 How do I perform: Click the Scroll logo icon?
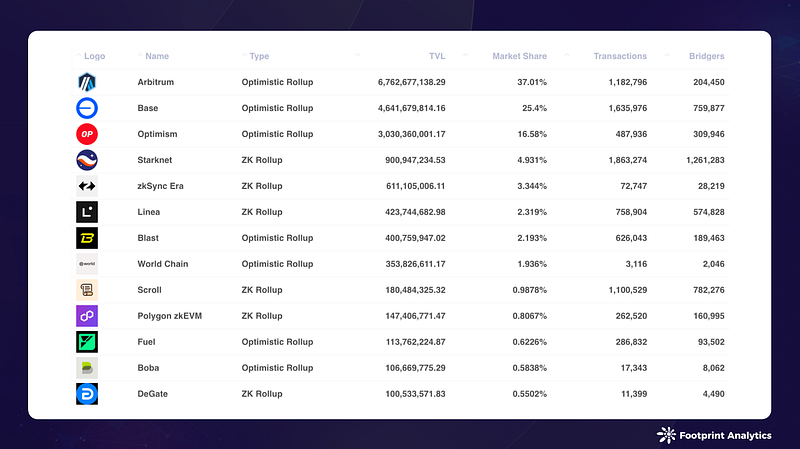[87, 290]
